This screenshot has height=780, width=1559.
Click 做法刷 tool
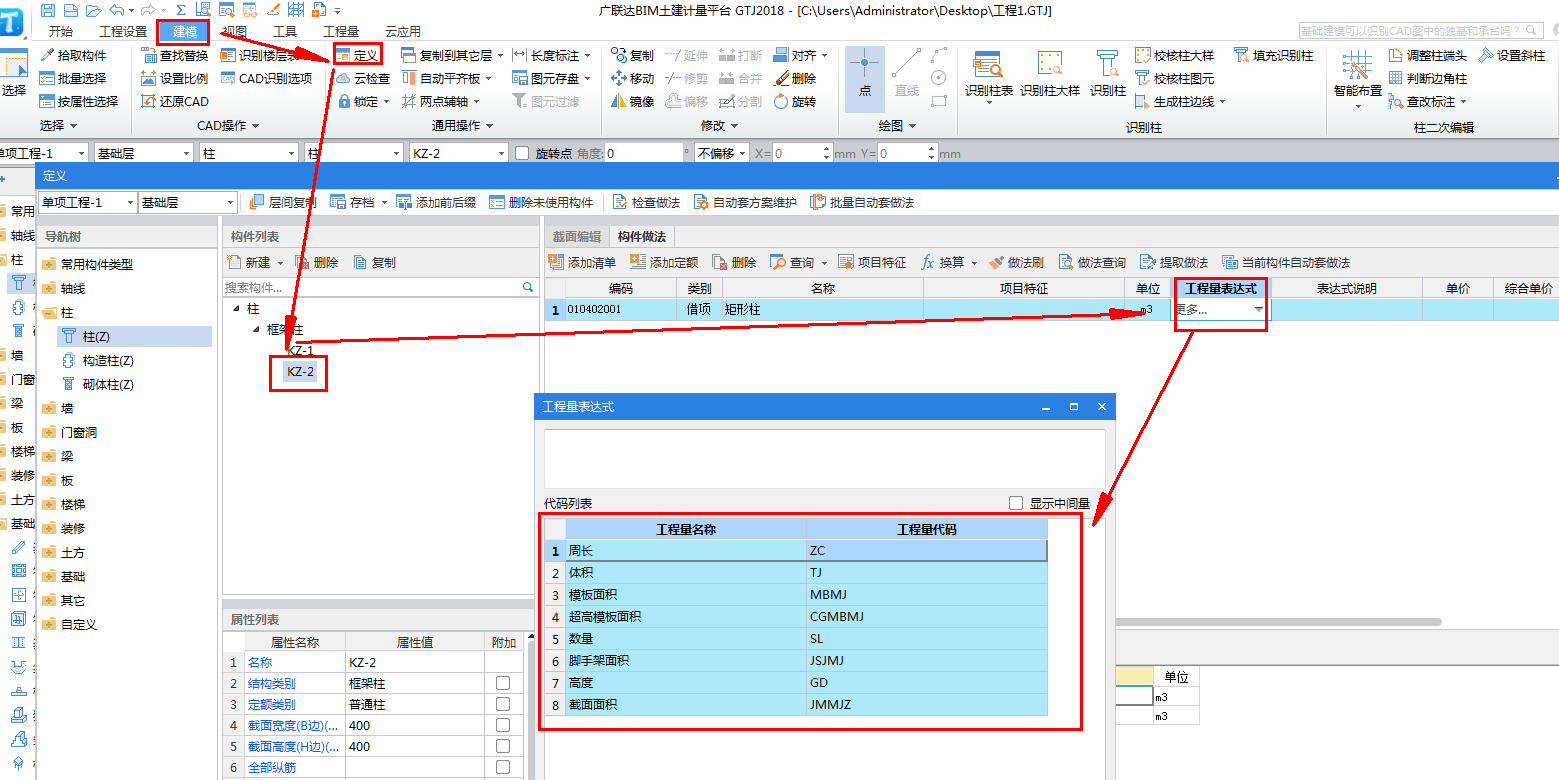coord(1016,262)
